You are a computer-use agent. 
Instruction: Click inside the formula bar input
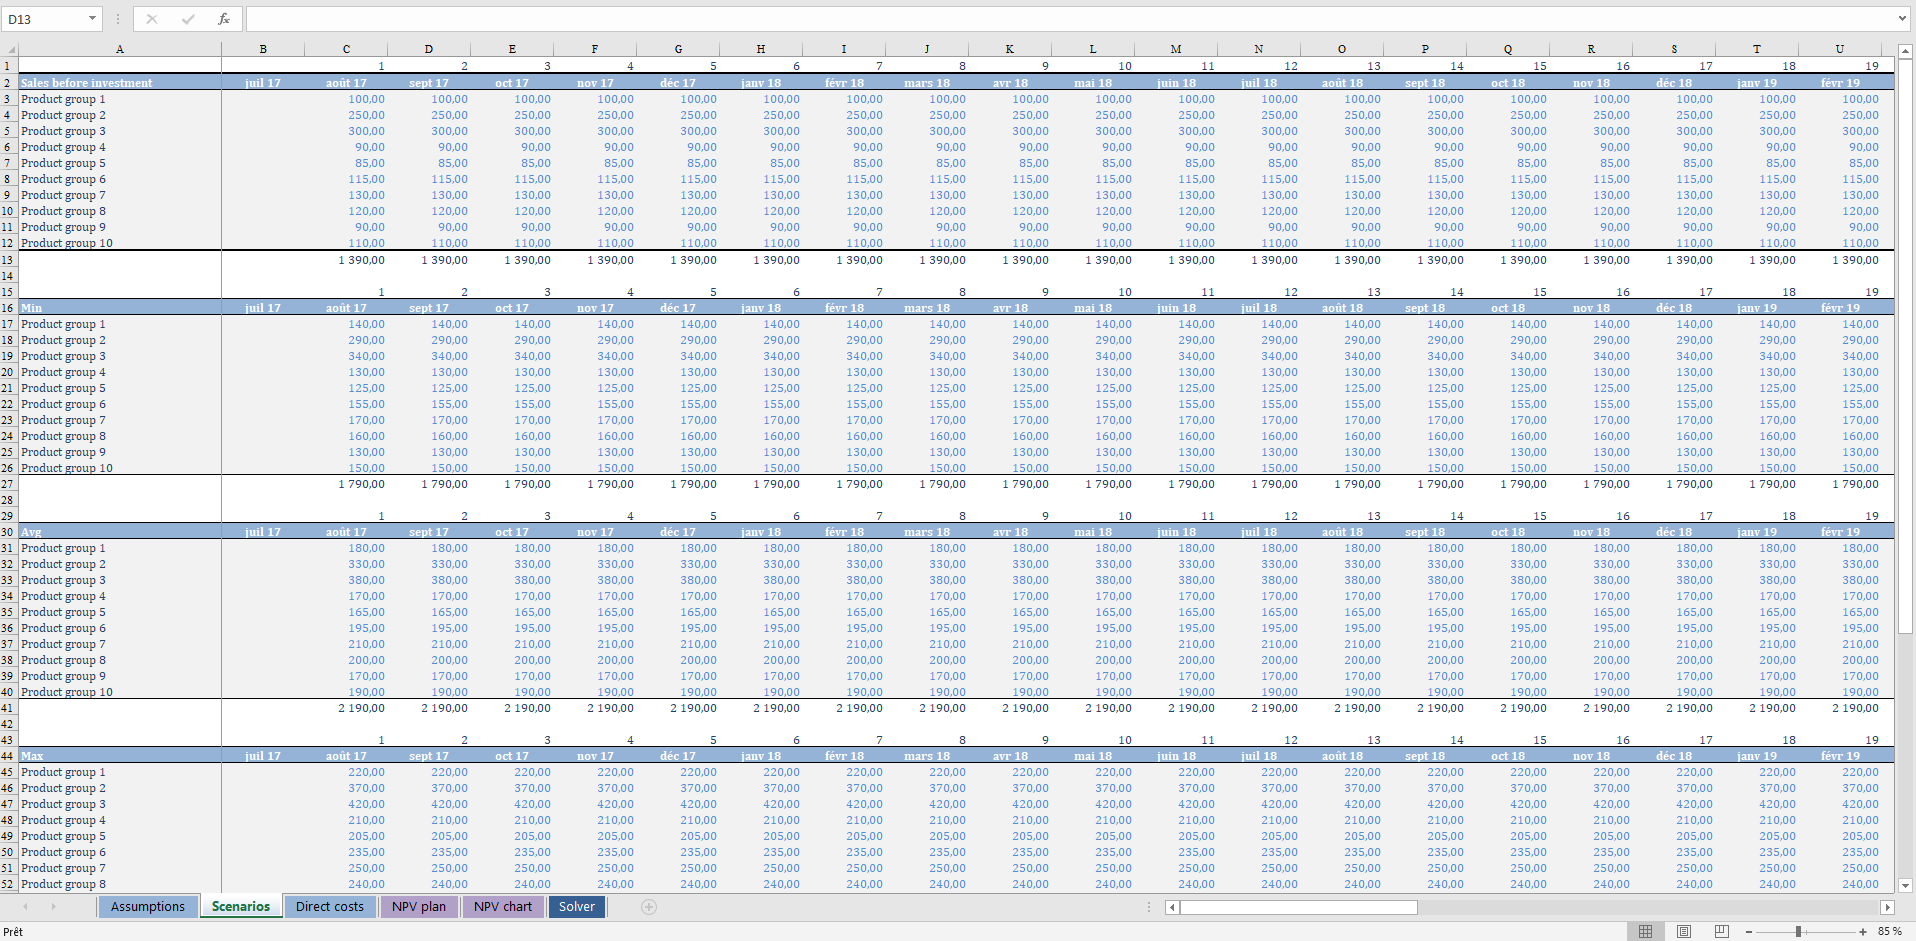click(x=1070, y=19)
